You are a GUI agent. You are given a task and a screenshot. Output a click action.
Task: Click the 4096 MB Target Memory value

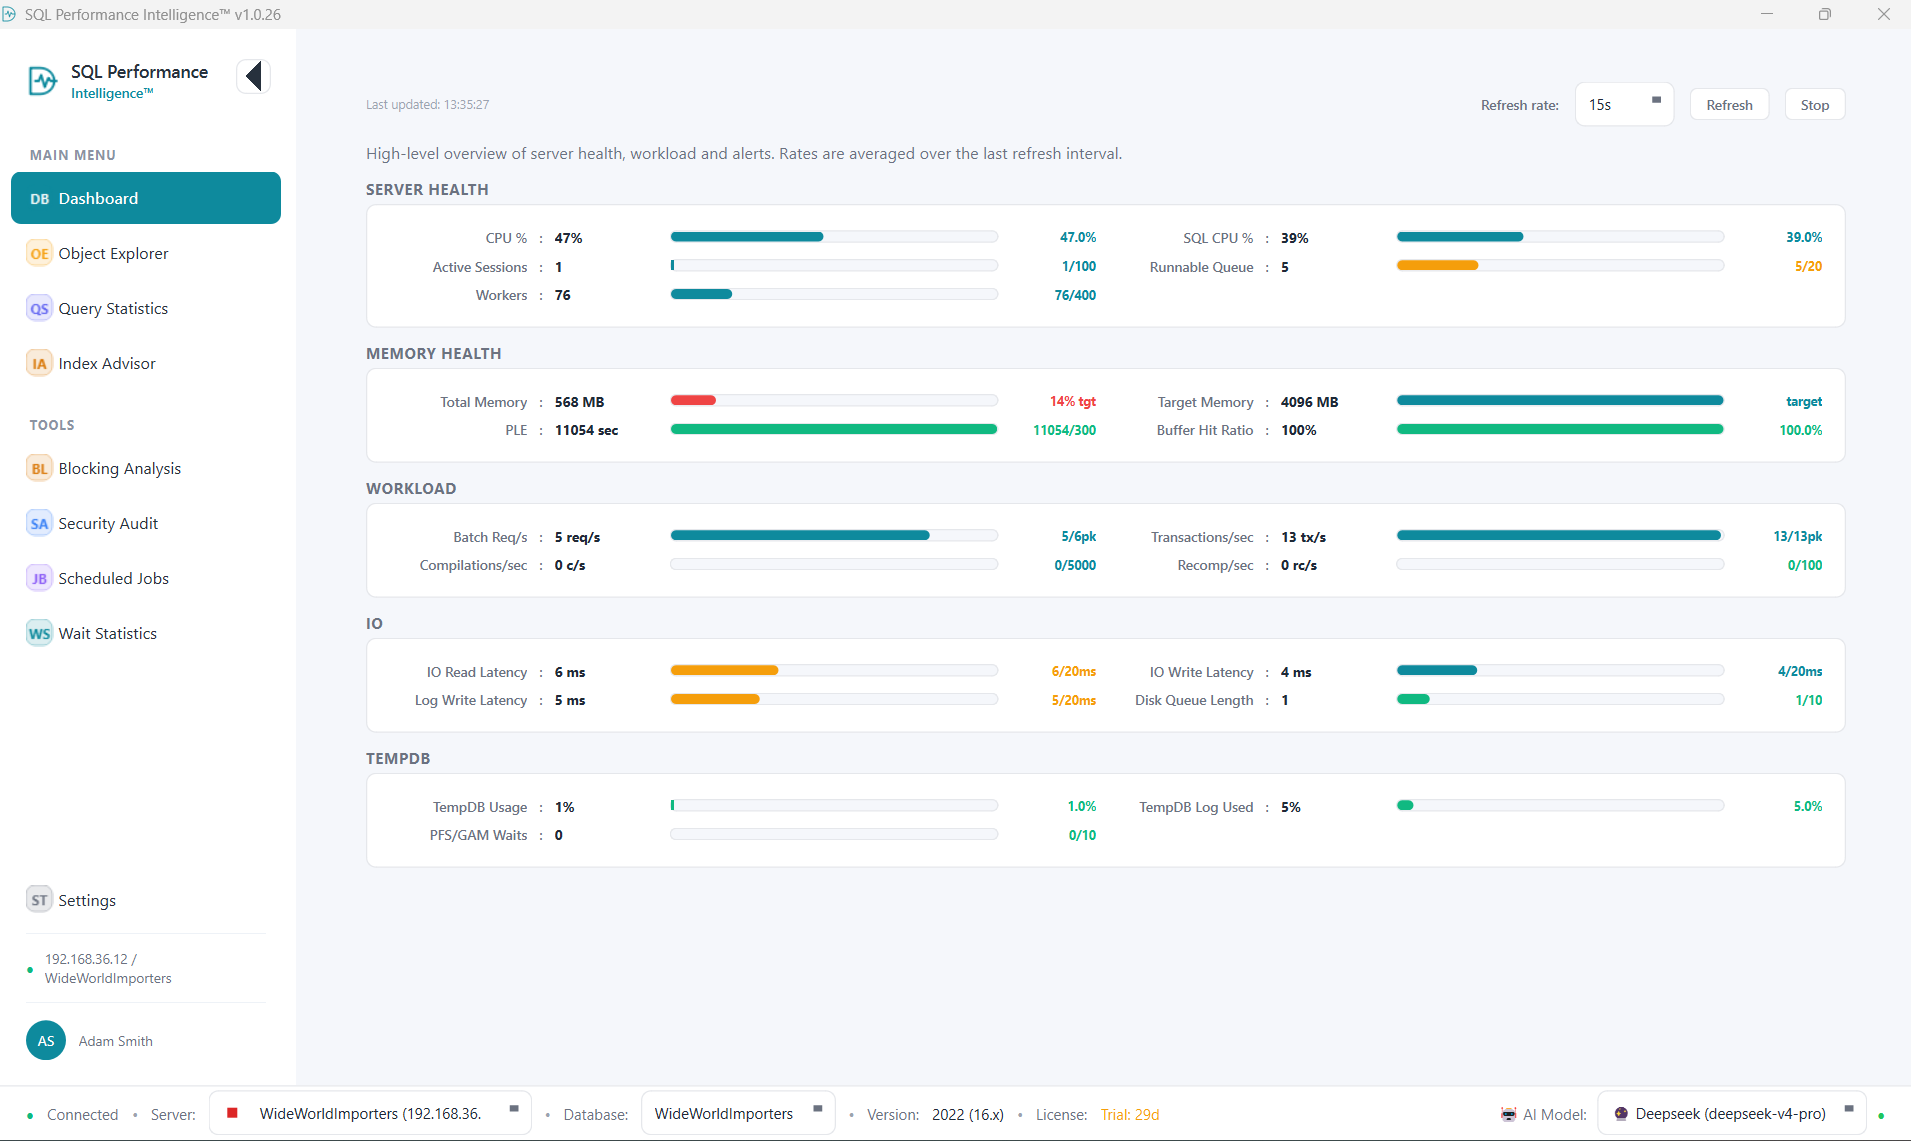pos(1309,402)
